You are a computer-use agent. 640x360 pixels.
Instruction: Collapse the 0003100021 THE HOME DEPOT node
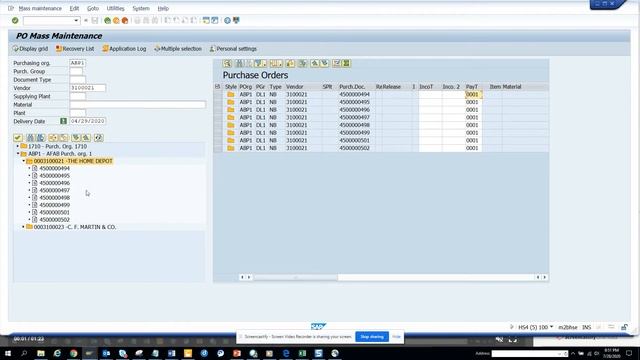23,161
